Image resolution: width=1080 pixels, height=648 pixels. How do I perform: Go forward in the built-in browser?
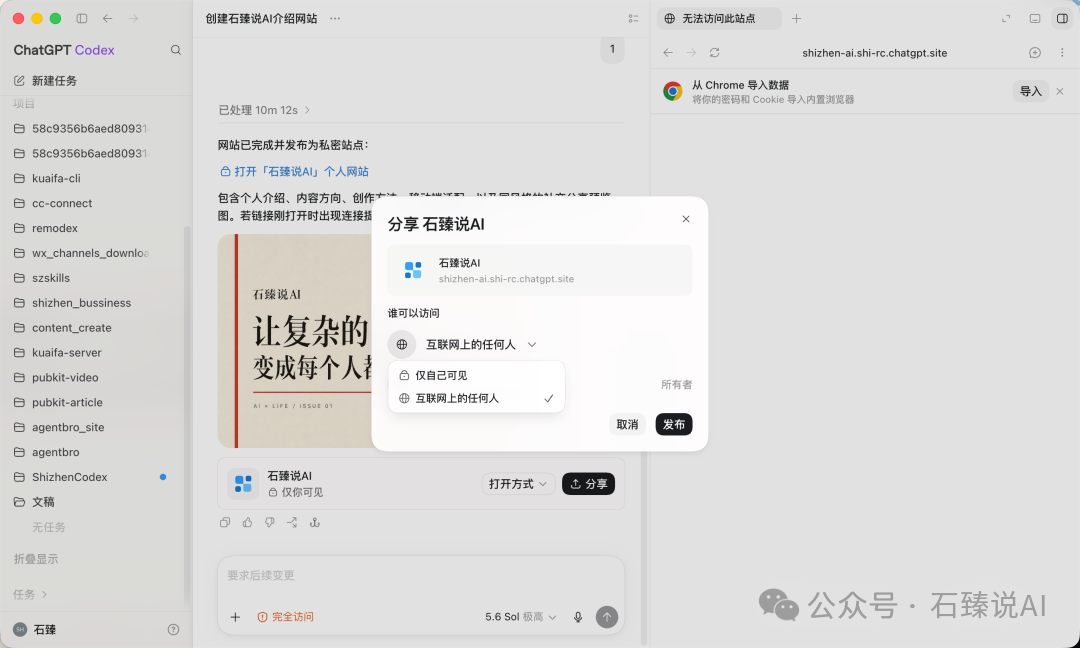(x=692, y=52)
